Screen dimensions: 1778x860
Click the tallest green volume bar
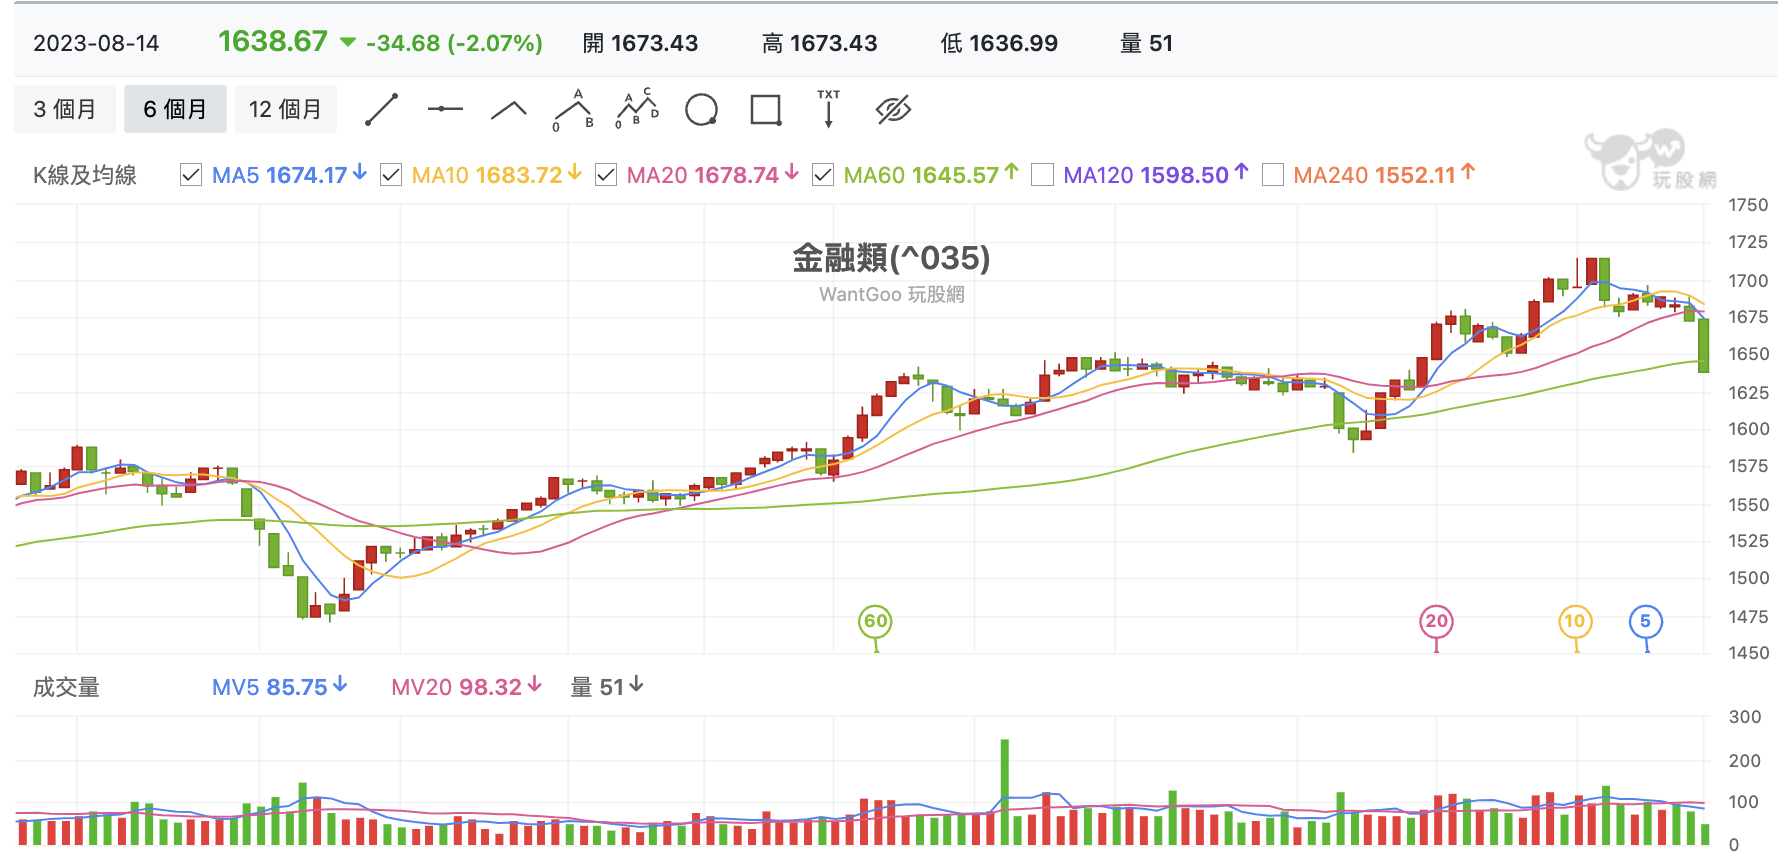(x=1005, y=792)
